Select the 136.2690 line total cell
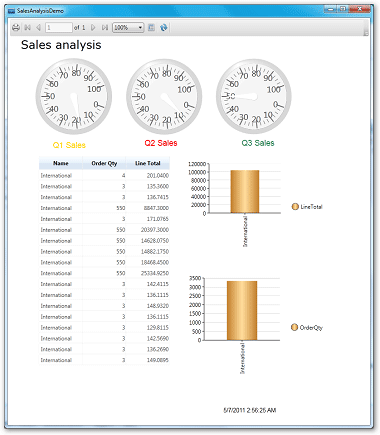380x435 pixels. 148,349
